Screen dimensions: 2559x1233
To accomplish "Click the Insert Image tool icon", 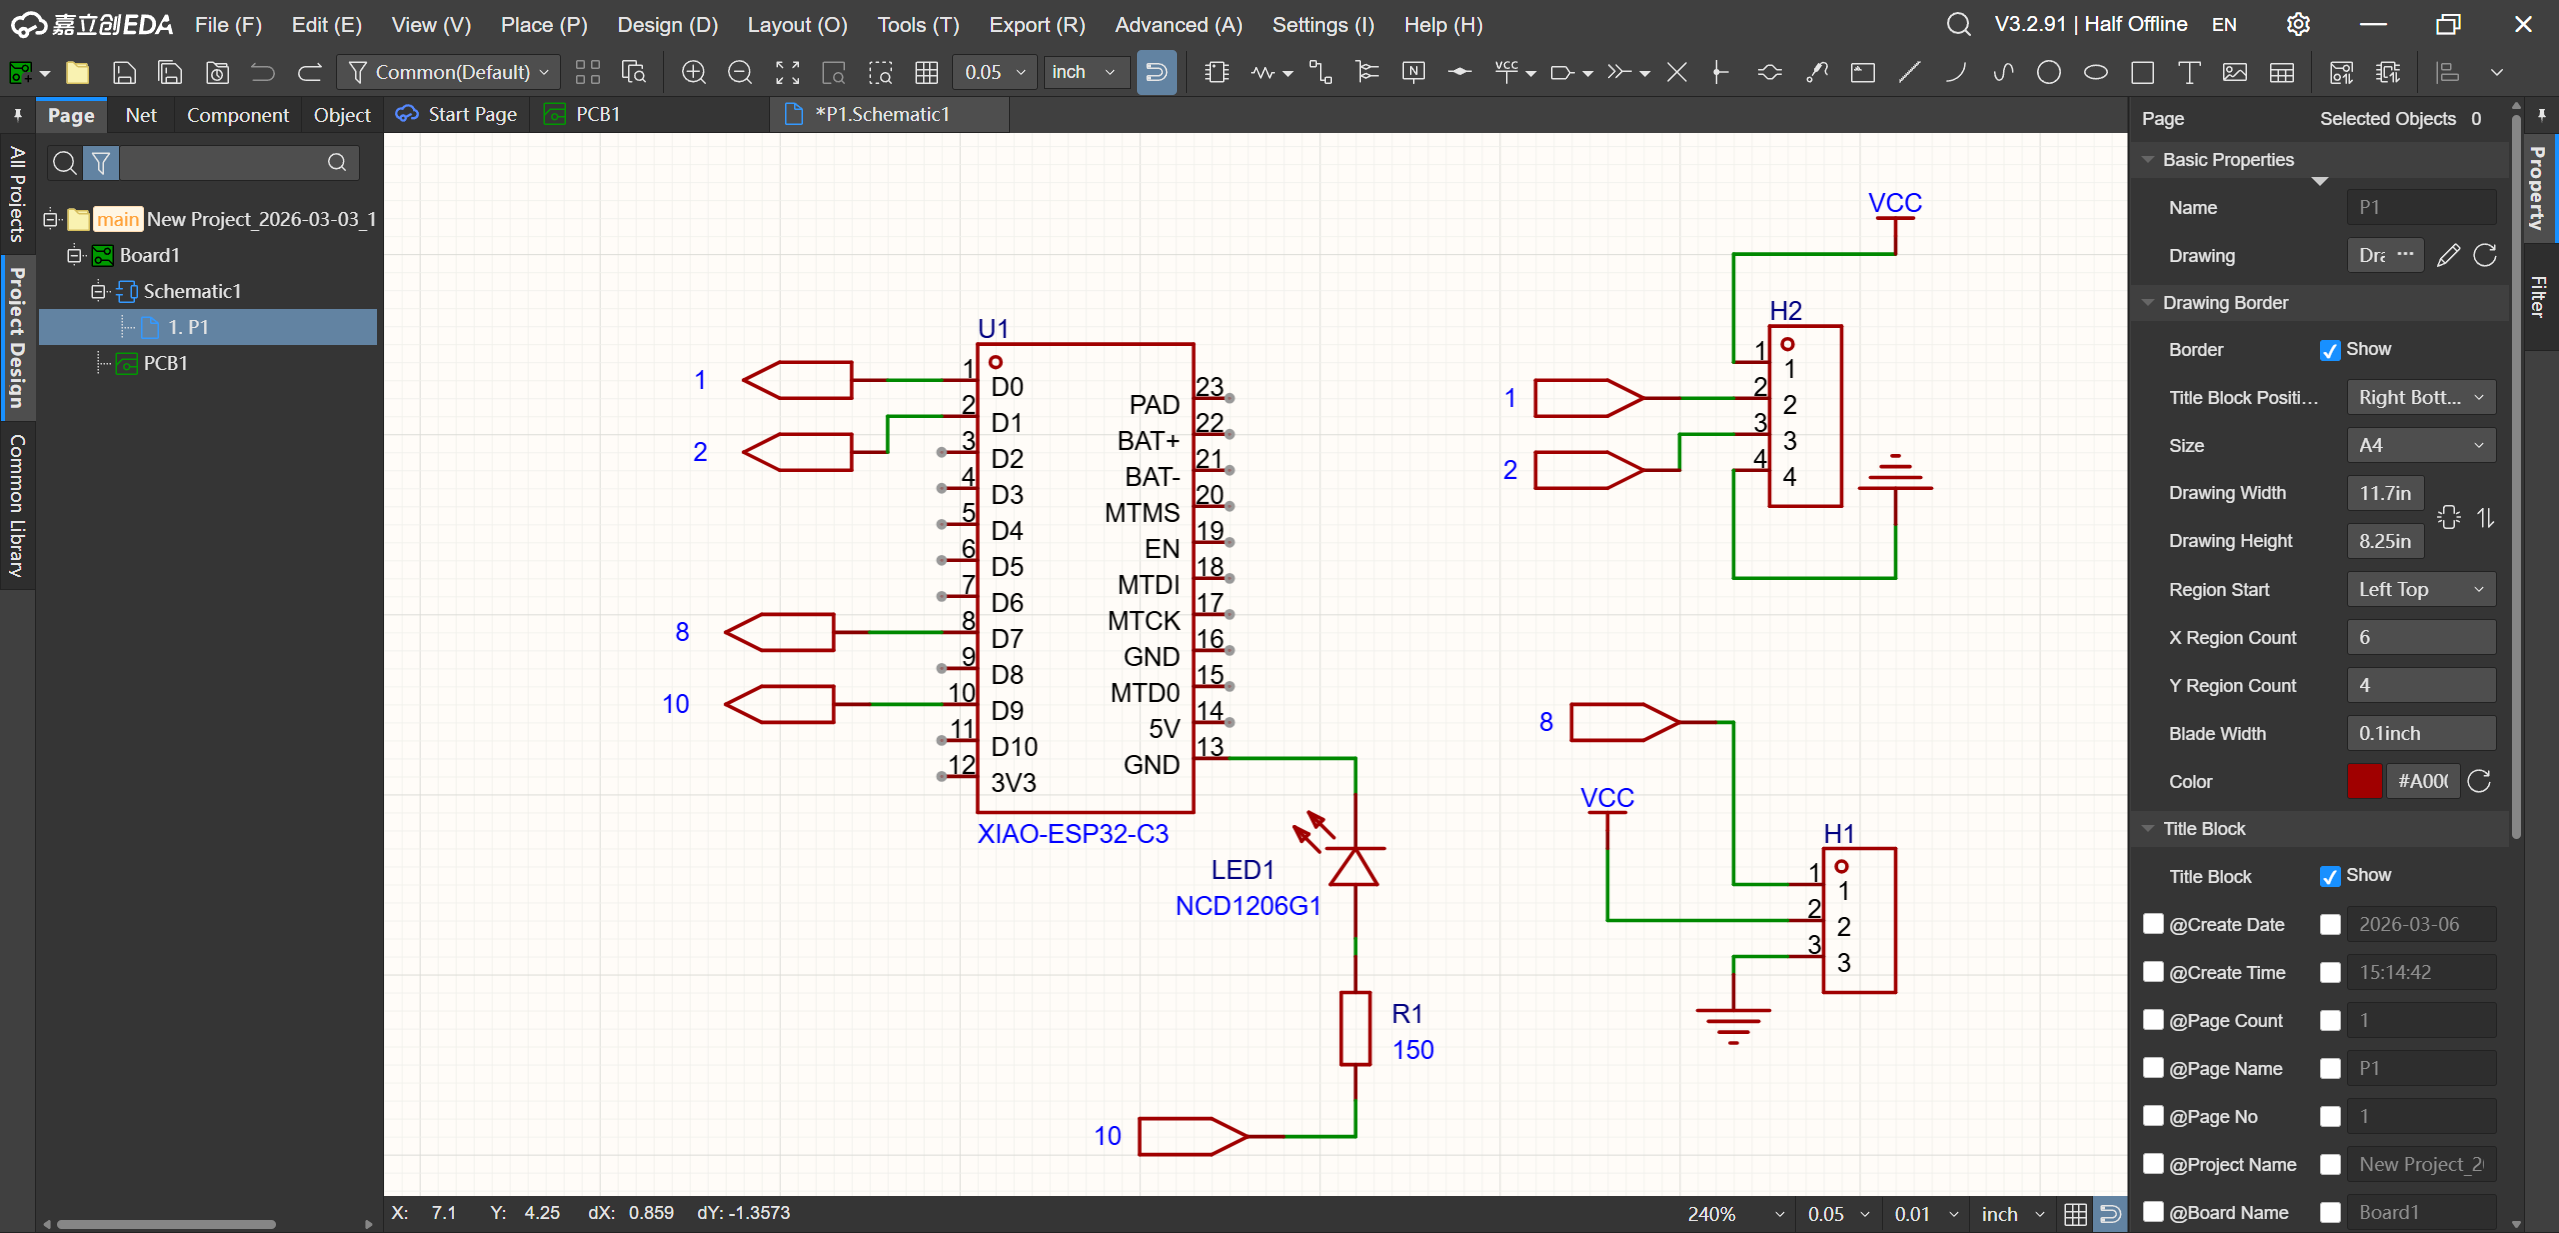I will coord(2234,72).
